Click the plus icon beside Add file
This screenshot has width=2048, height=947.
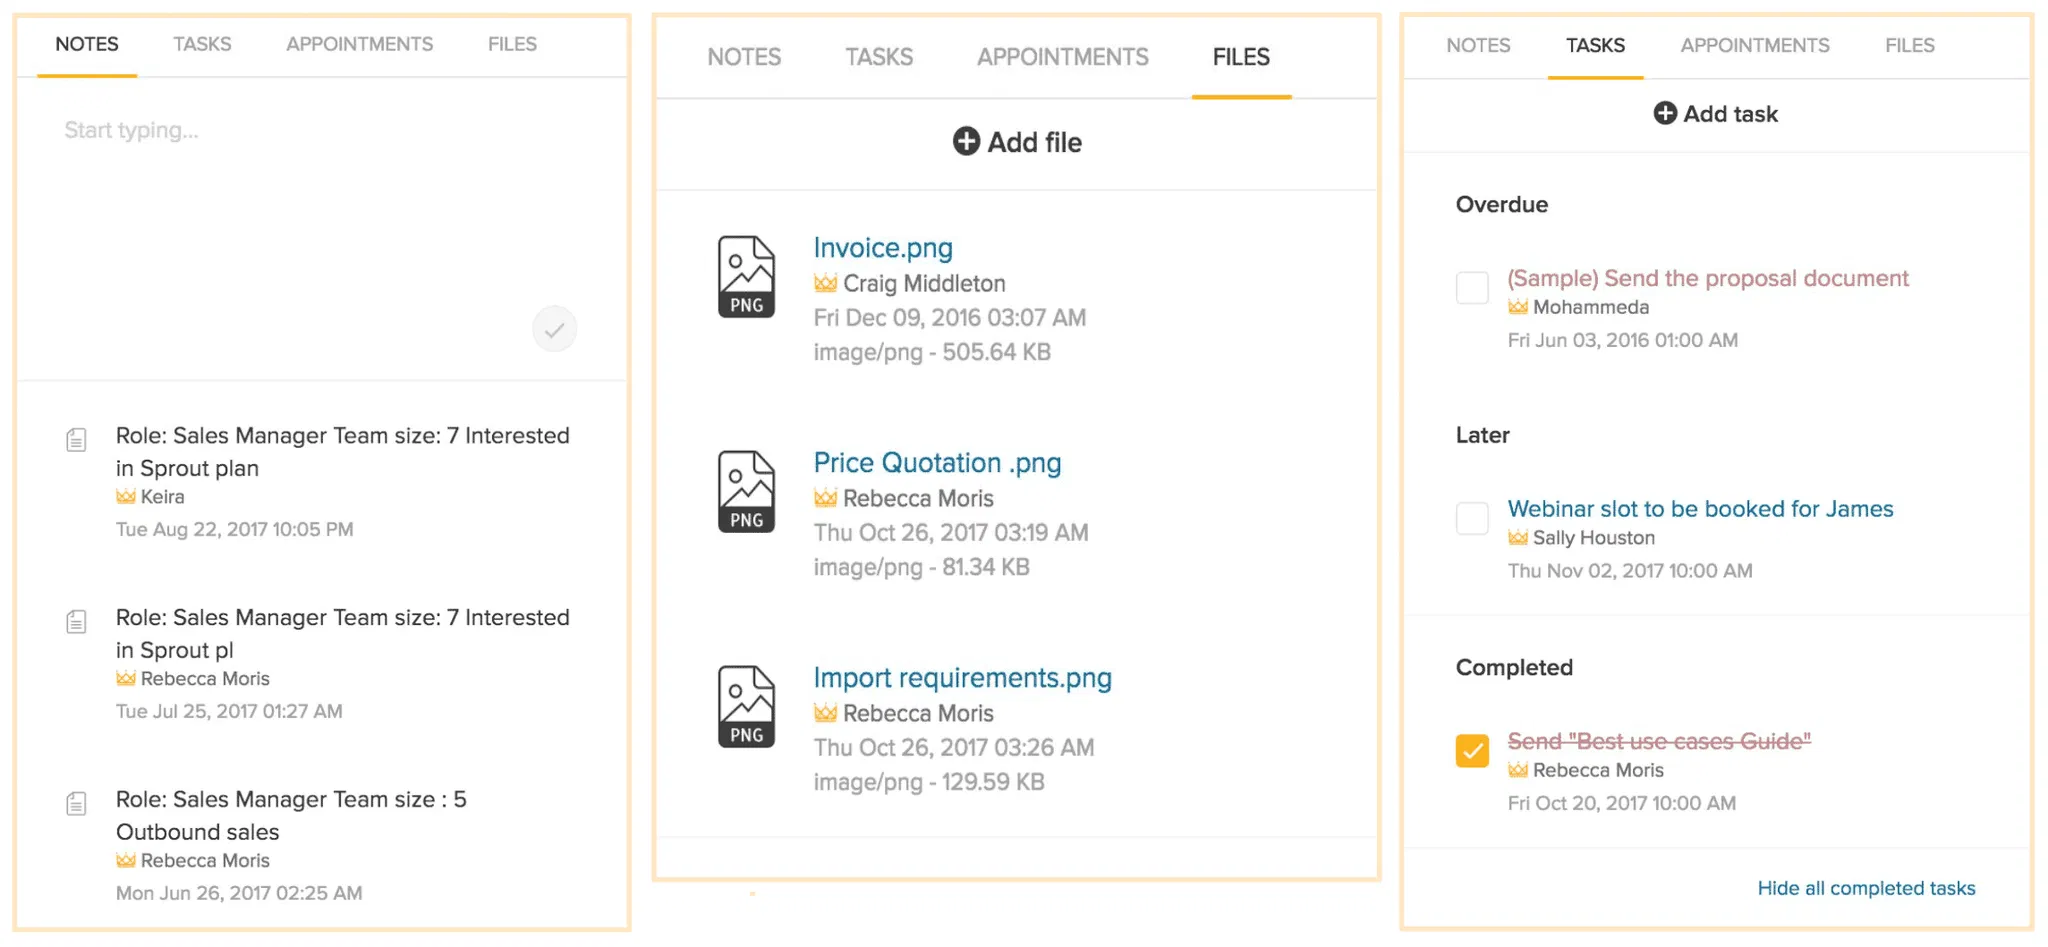click(966, 142)
